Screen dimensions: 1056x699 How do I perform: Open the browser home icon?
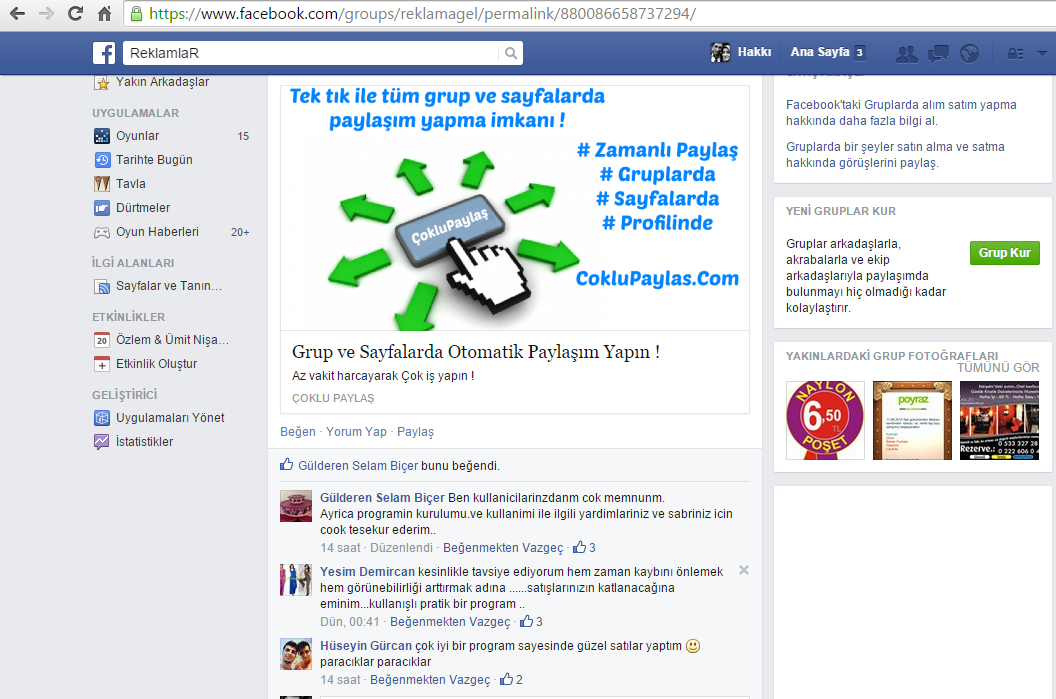click(x=104, y=13)
